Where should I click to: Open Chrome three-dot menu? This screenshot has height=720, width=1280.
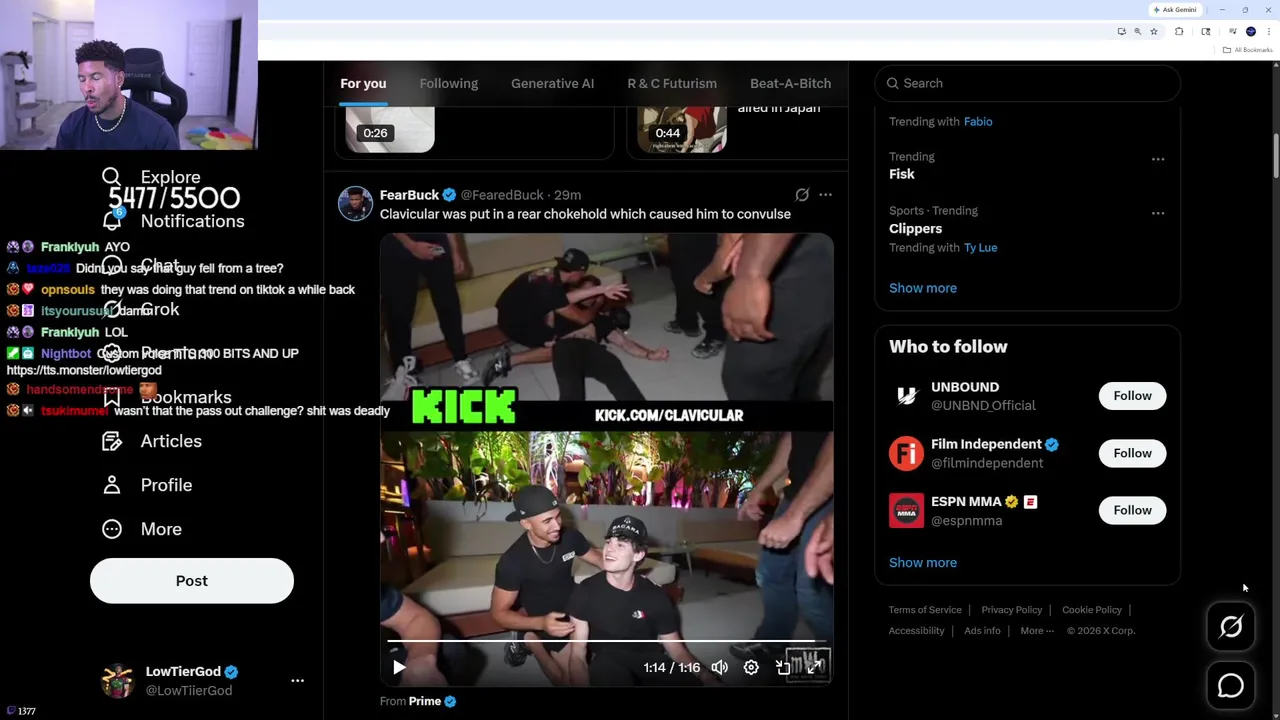[1269, 31]
